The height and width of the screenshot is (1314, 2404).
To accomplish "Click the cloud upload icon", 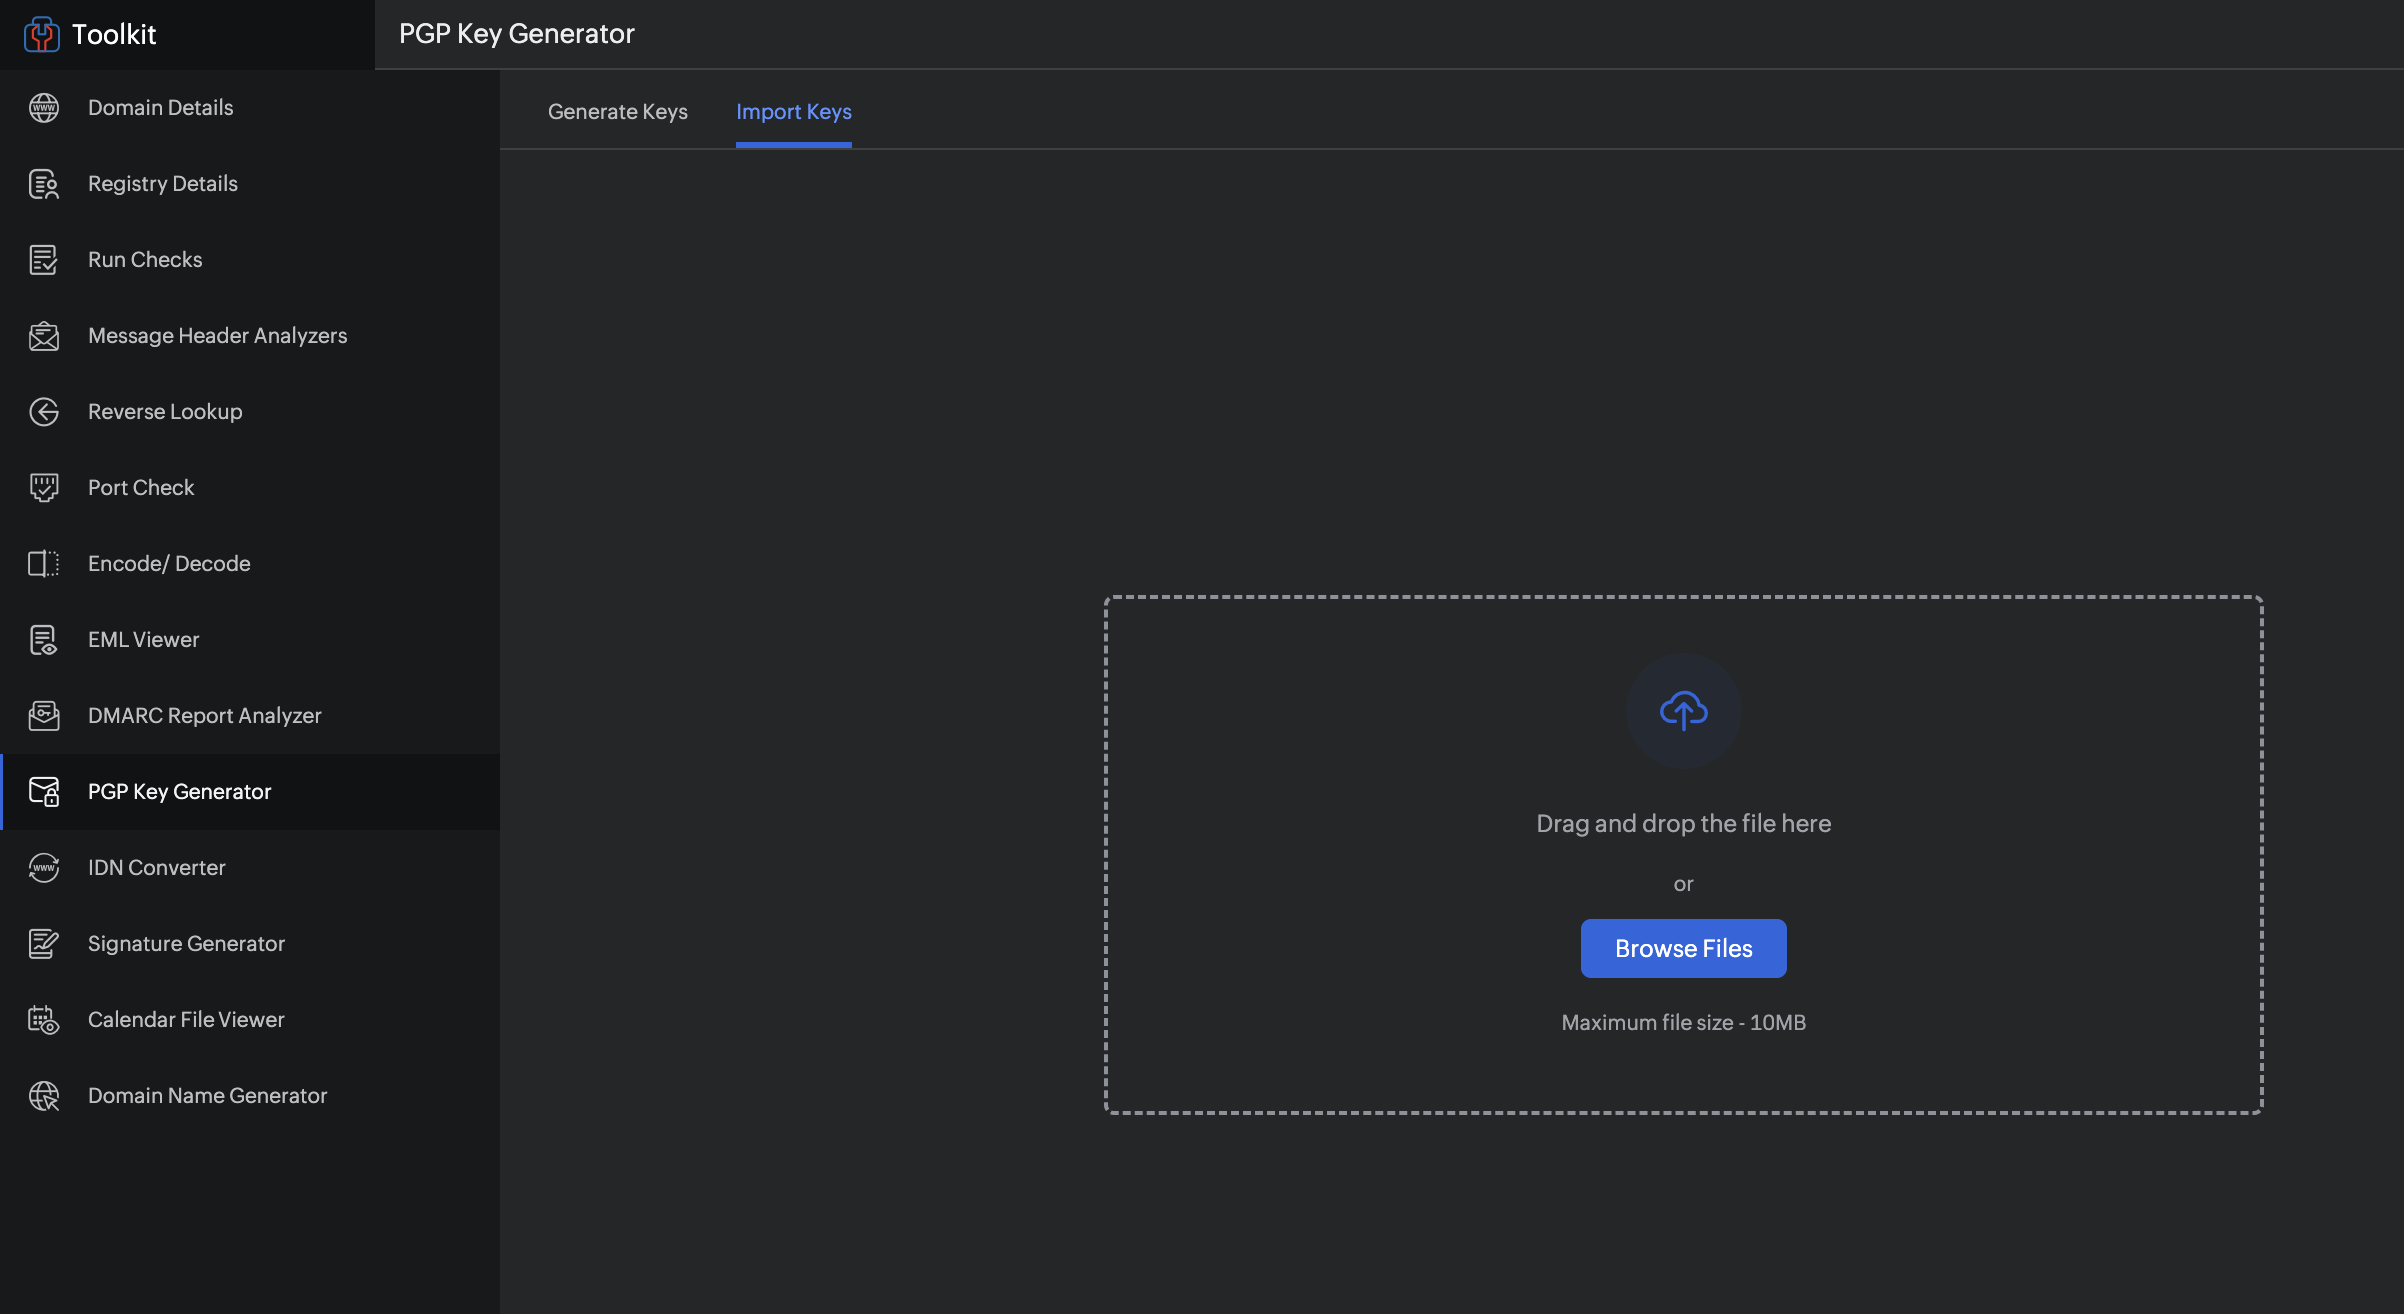I will [1683, 711].
